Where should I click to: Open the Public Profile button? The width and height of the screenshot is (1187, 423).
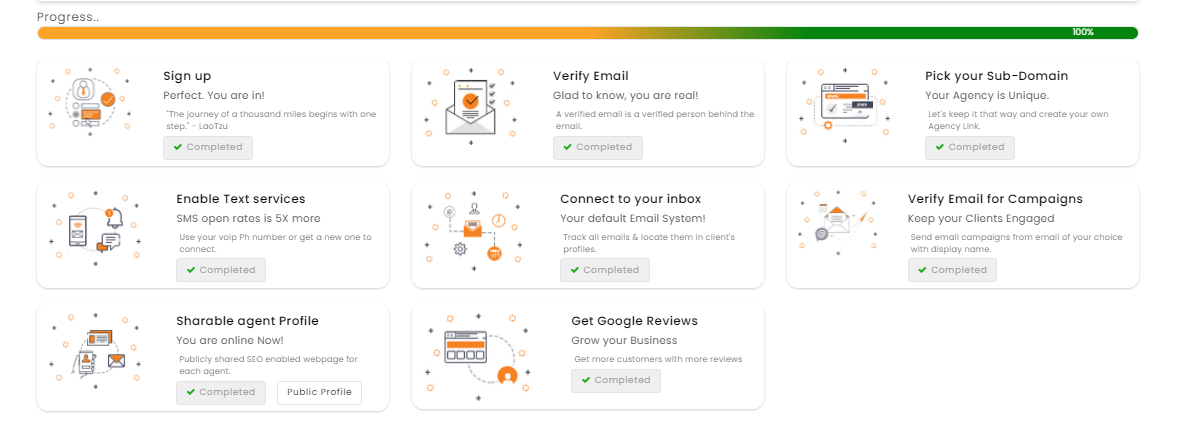319,393
